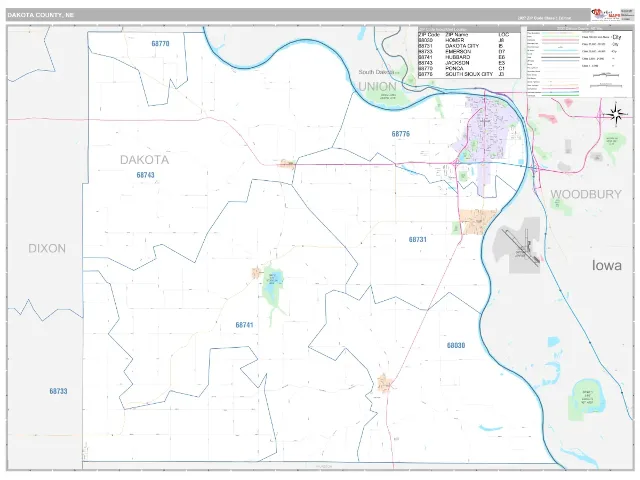Select the PONCA row in ZIP table
Image resolution: width=640 pixels, height=480 pixels.
(469, 69)
